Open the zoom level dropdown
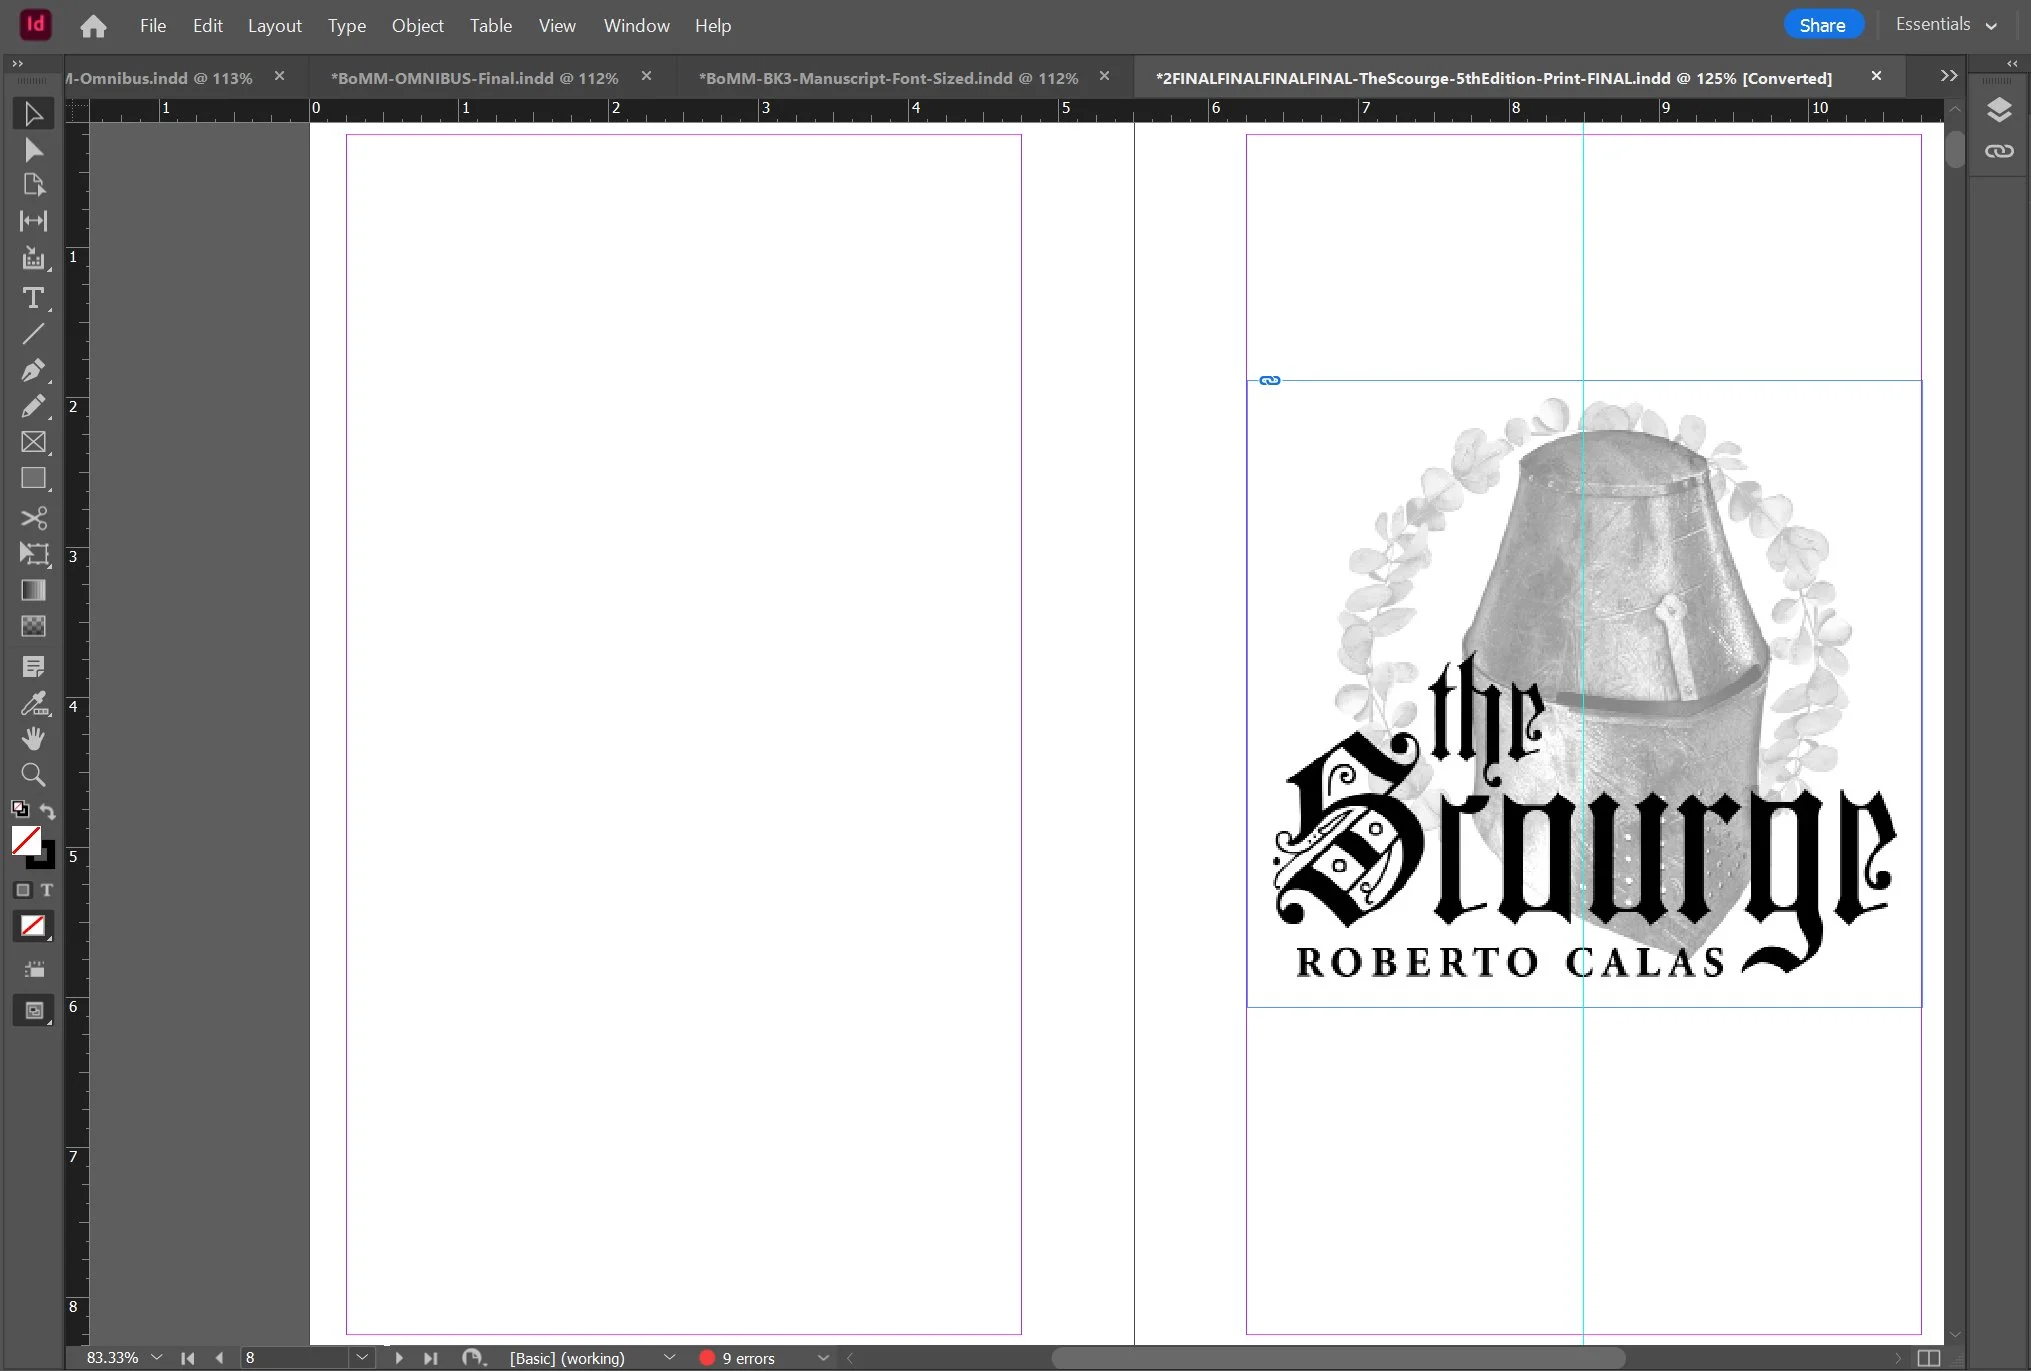2031x1371 pixels. pos(156,1357)
